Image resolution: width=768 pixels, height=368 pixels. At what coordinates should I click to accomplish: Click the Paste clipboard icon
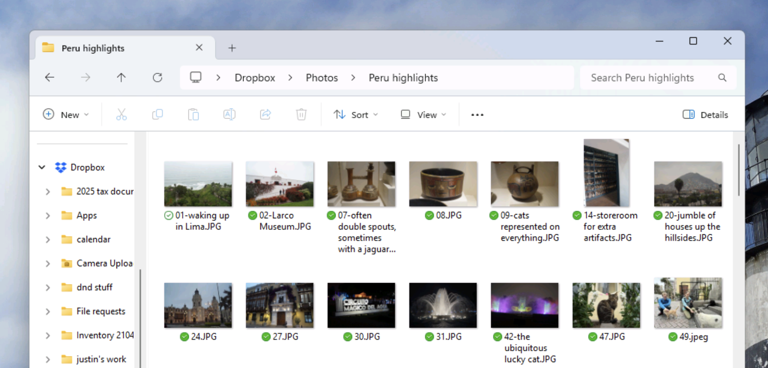coord(193,115)
